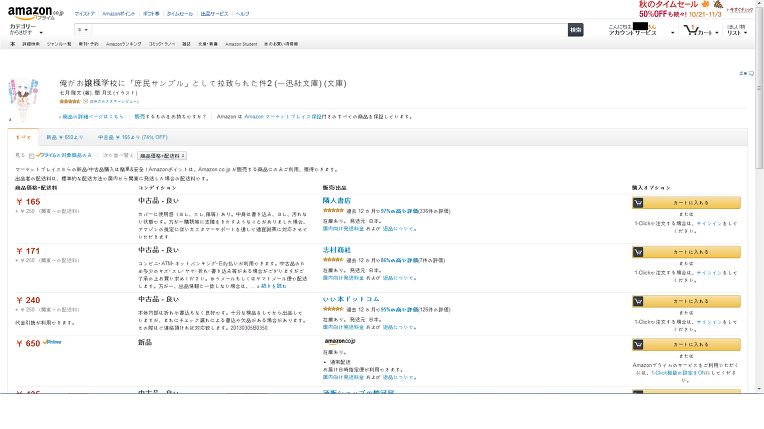Open Amazonランキング in the sub navigation
The height and width of the screenshot is (429, 764).
coord(124,44)
